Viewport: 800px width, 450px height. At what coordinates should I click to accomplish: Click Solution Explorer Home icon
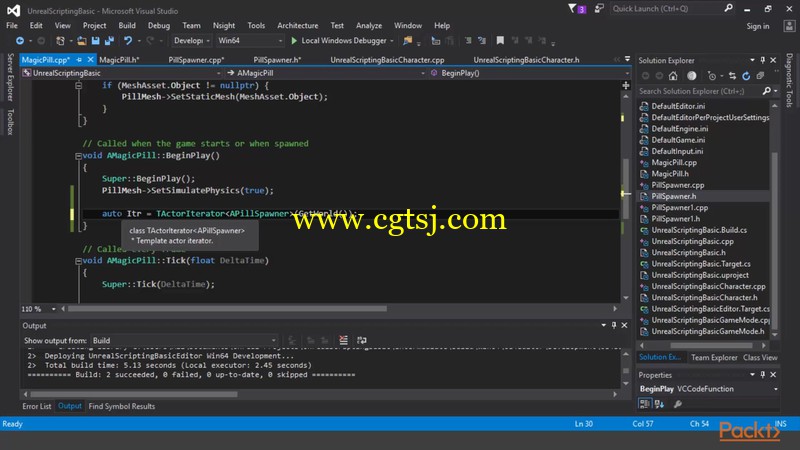point(673,76)
